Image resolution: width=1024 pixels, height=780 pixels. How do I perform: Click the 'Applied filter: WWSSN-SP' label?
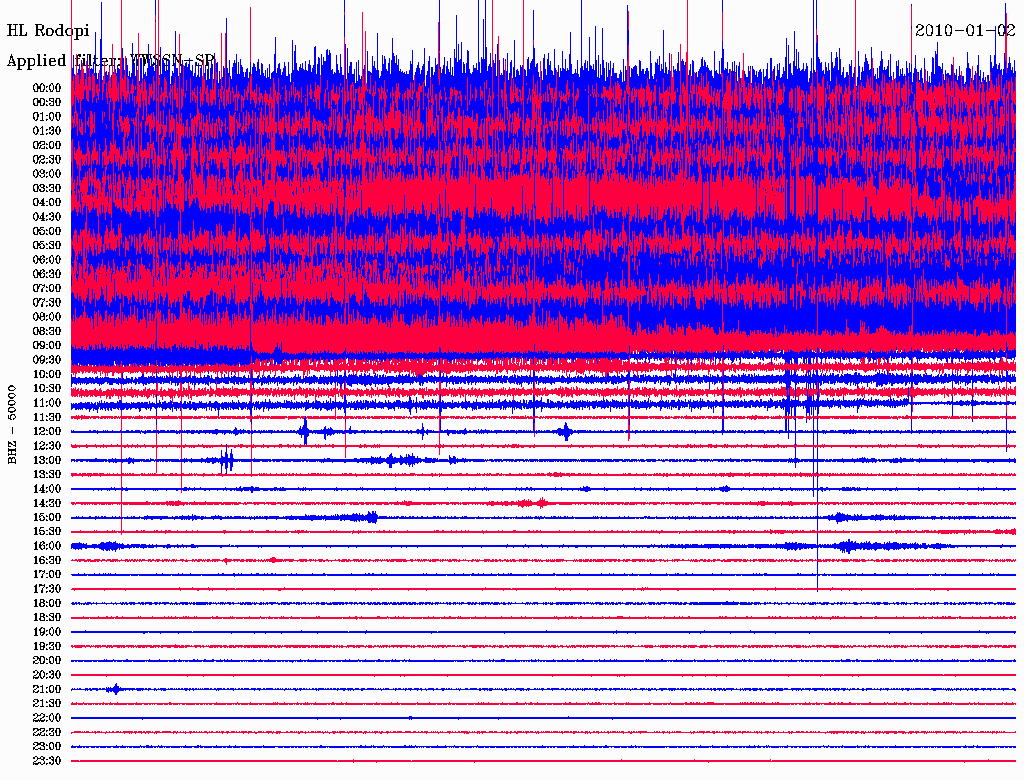click(110, 61)
